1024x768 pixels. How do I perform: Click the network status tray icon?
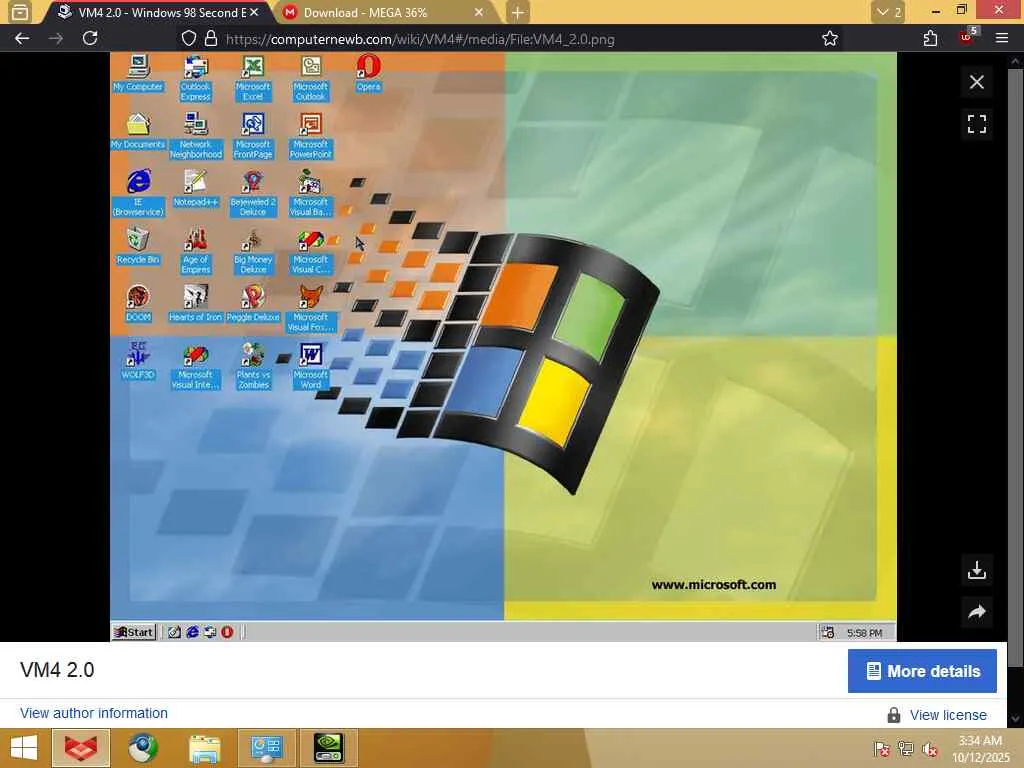(905, 749)
